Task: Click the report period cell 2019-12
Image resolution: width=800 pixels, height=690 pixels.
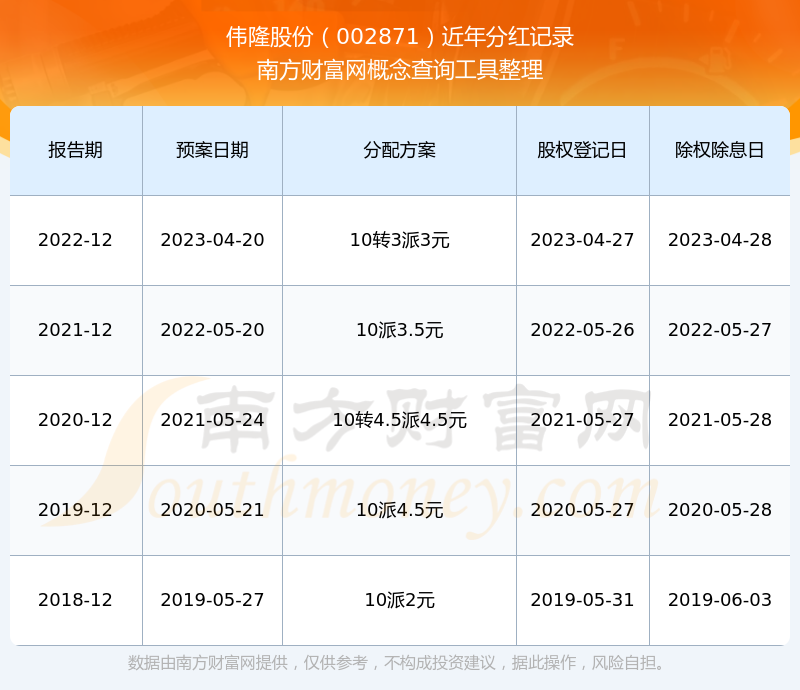Action: click(x=76, y=509)
